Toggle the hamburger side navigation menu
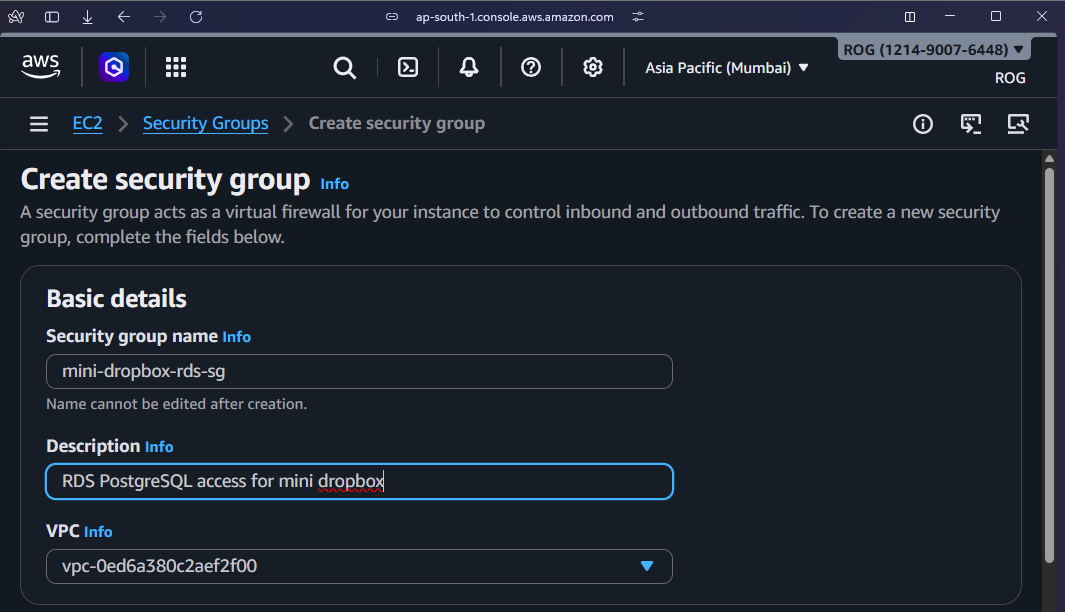 [x=39, y=124]
